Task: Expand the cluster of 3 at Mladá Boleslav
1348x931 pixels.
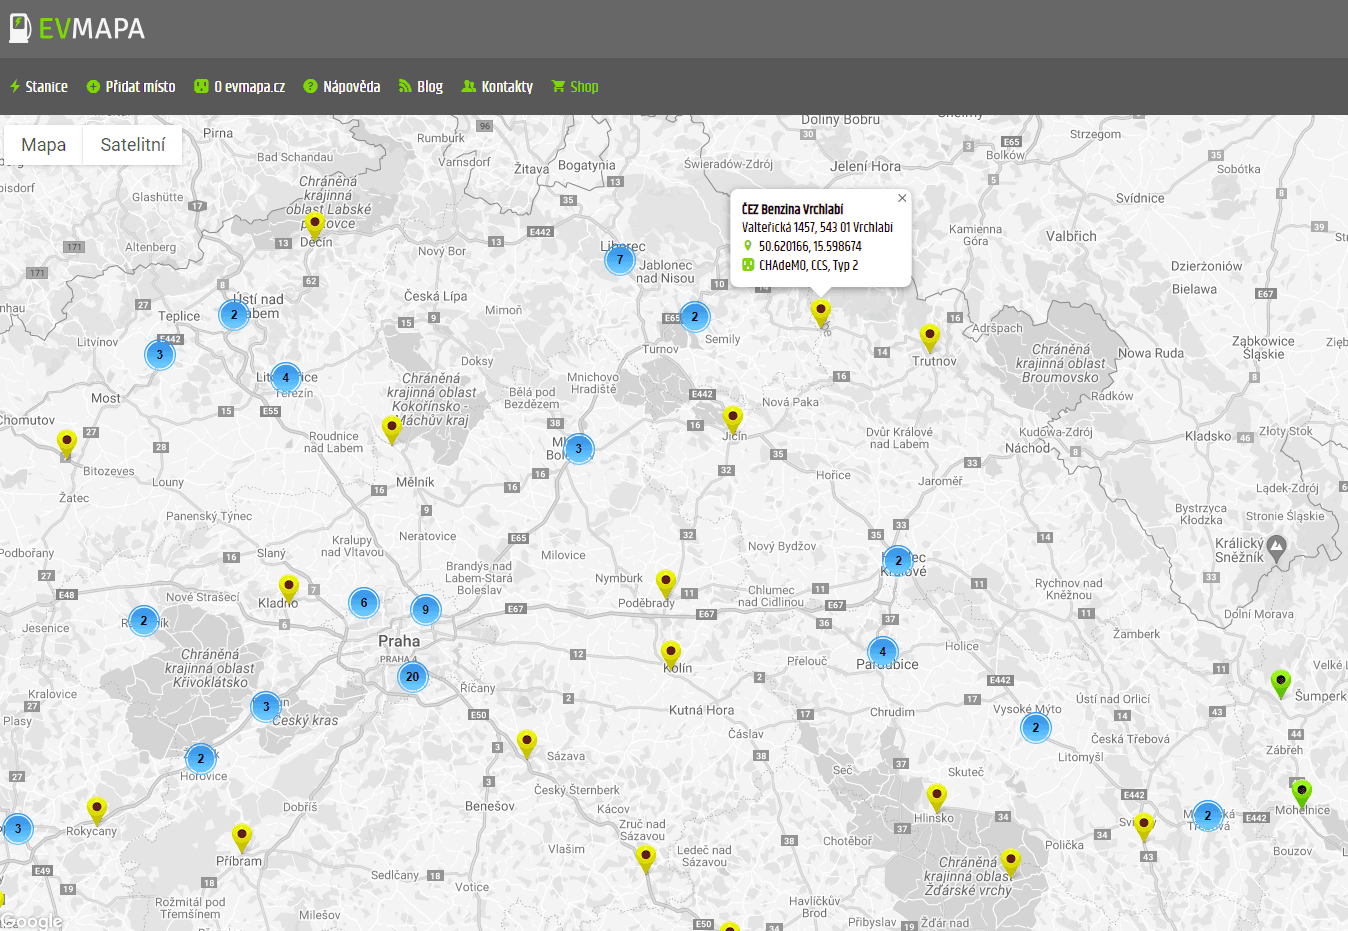Action: click(579, 449)
